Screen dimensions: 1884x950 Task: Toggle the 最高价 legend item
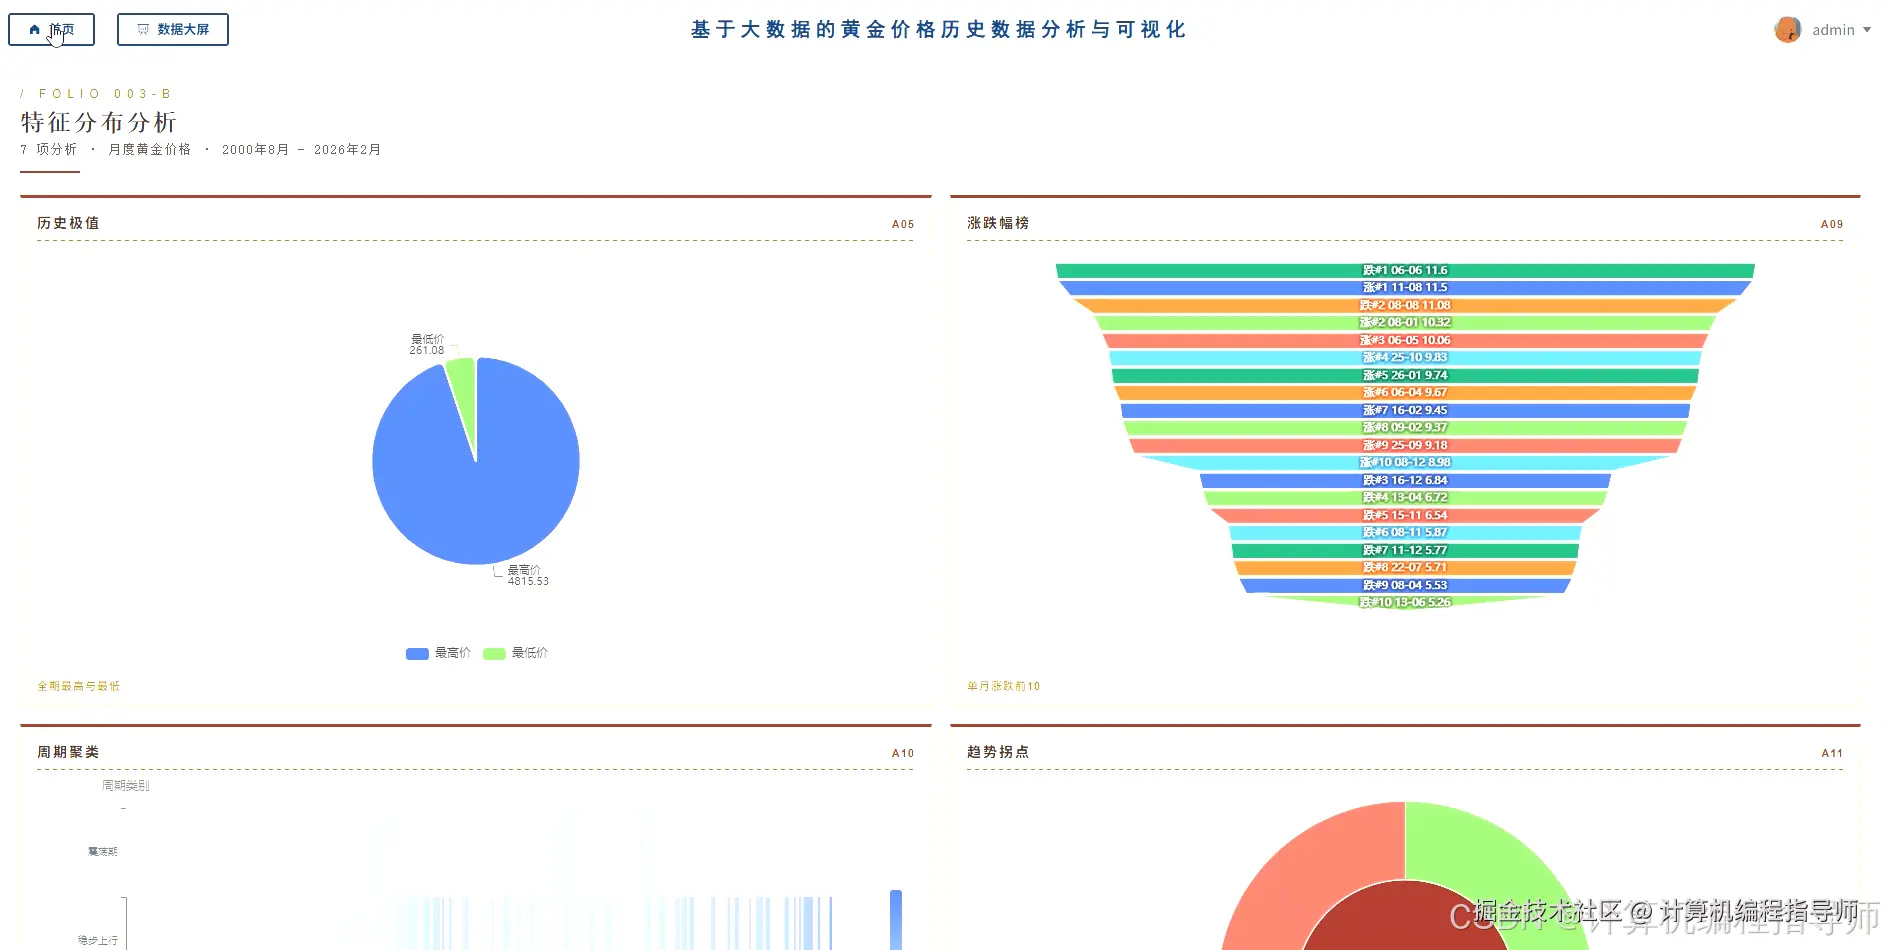[438, 653]
